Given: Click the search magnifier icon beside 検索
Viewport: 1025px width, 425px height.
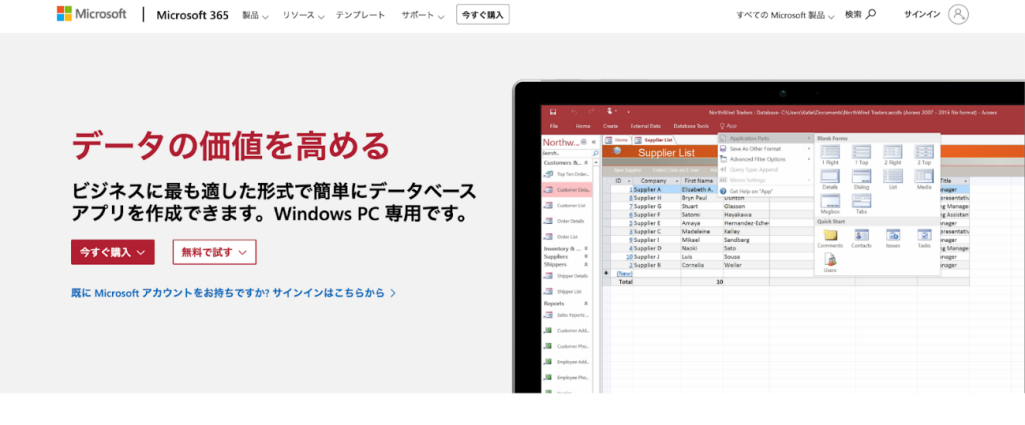Looking at the screenshot, I should pos(871,14).
